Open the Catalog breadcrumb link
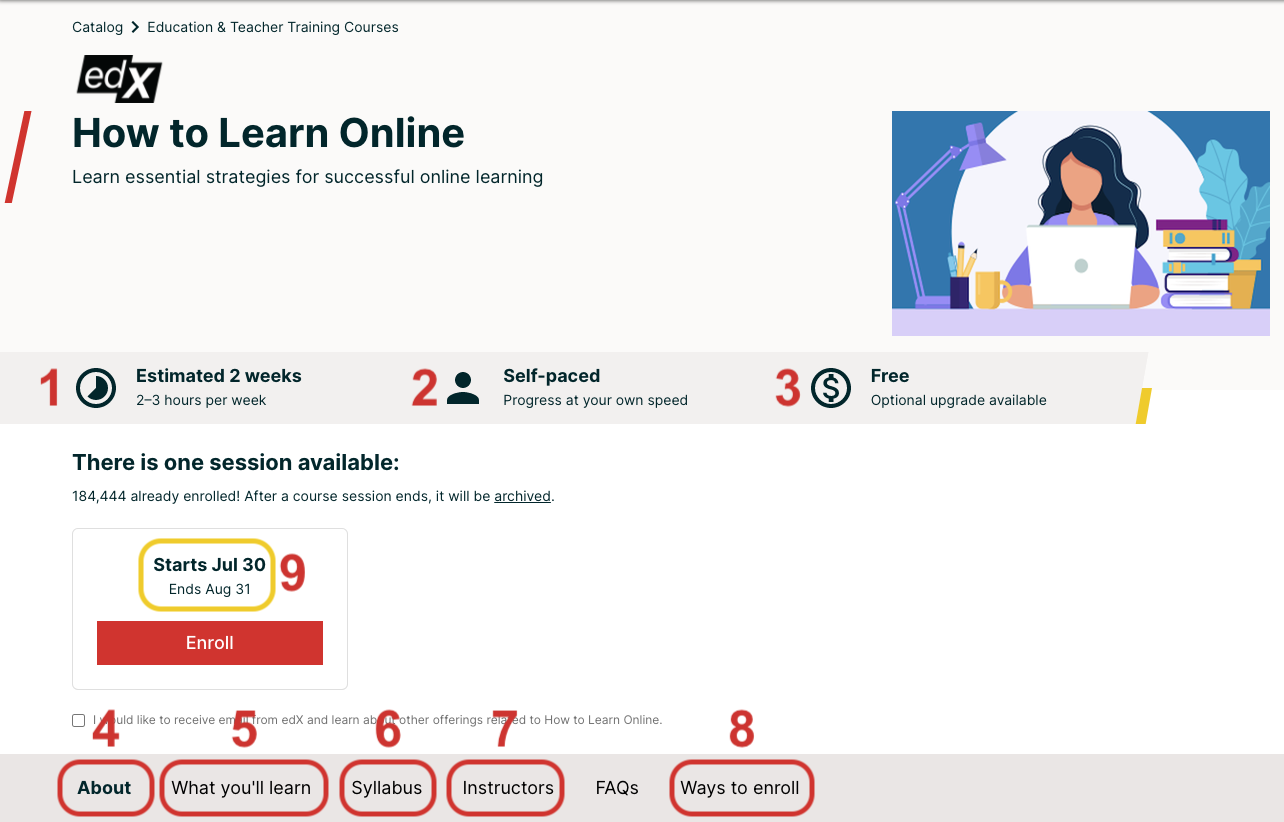This screenshot has height=822, width=1284. tap(97, 27)
